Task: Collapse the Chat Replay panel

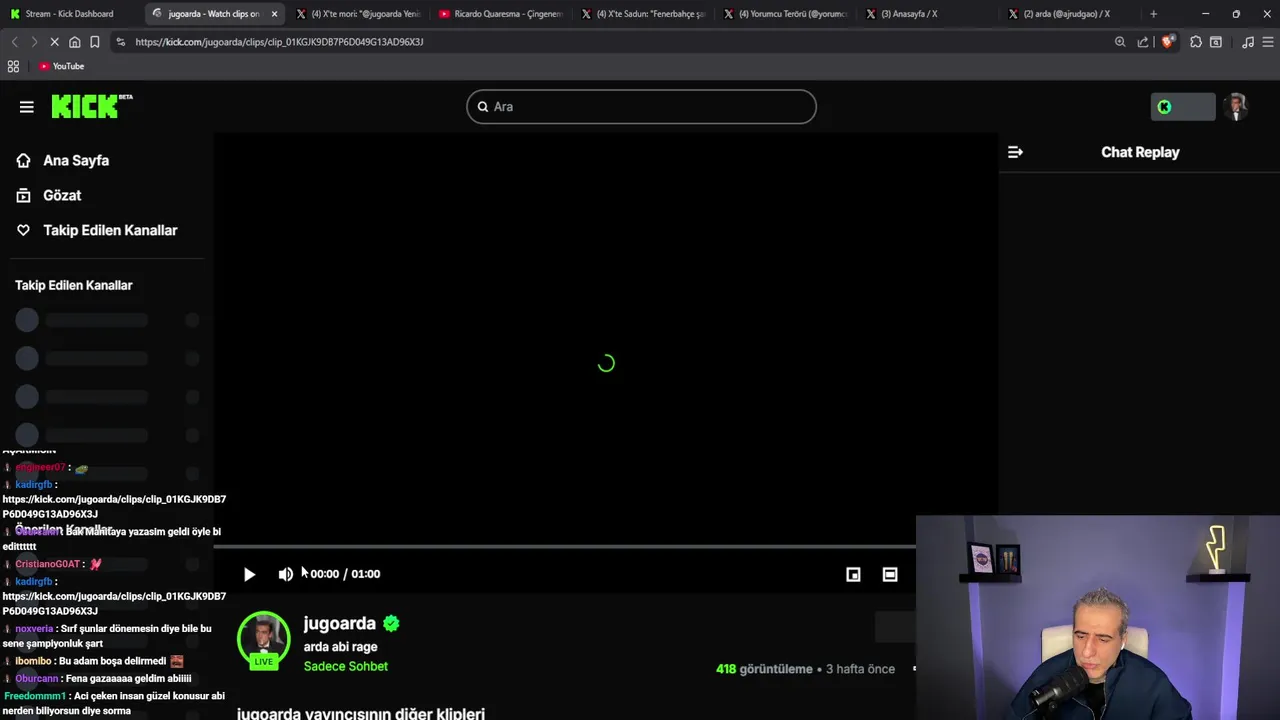Action: point(1015,152)
